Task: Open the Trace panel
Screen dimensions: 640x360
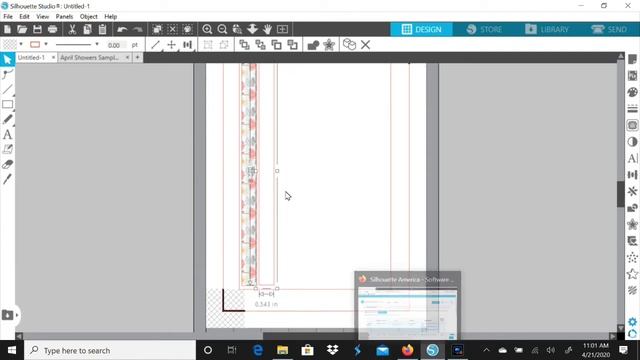Action: pos(632,125)
